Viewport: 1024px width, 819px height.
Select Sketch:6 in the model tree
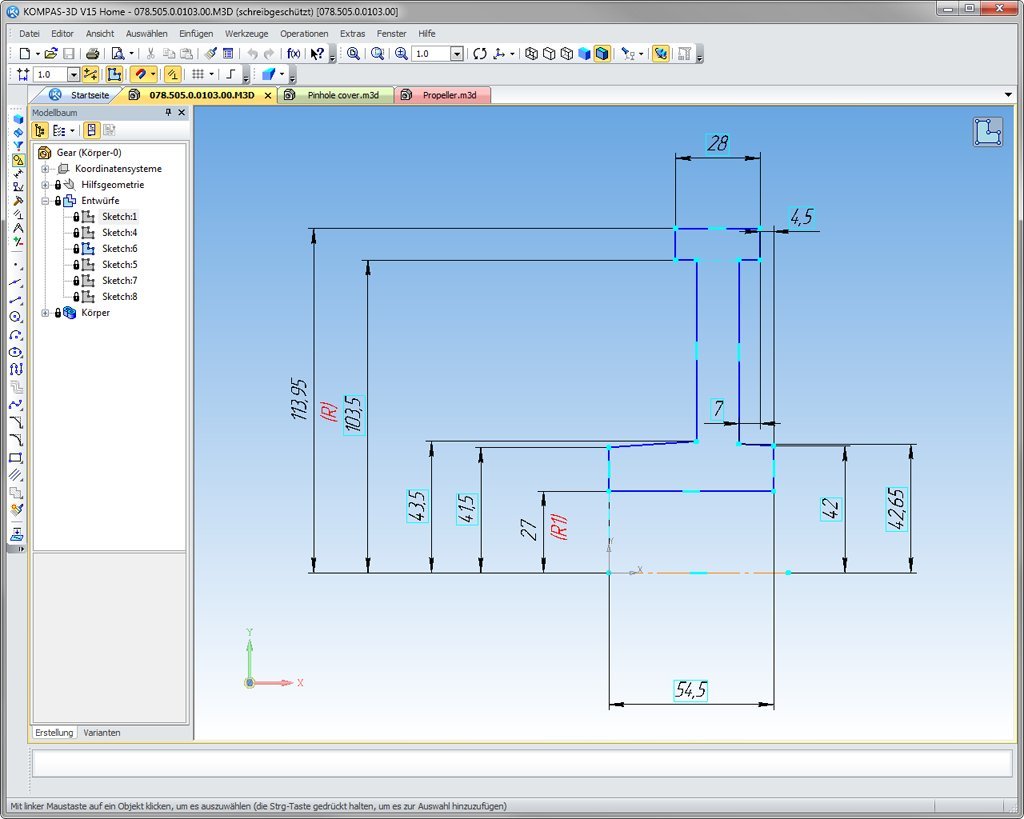pyautogui.click(x=120, y=249)
